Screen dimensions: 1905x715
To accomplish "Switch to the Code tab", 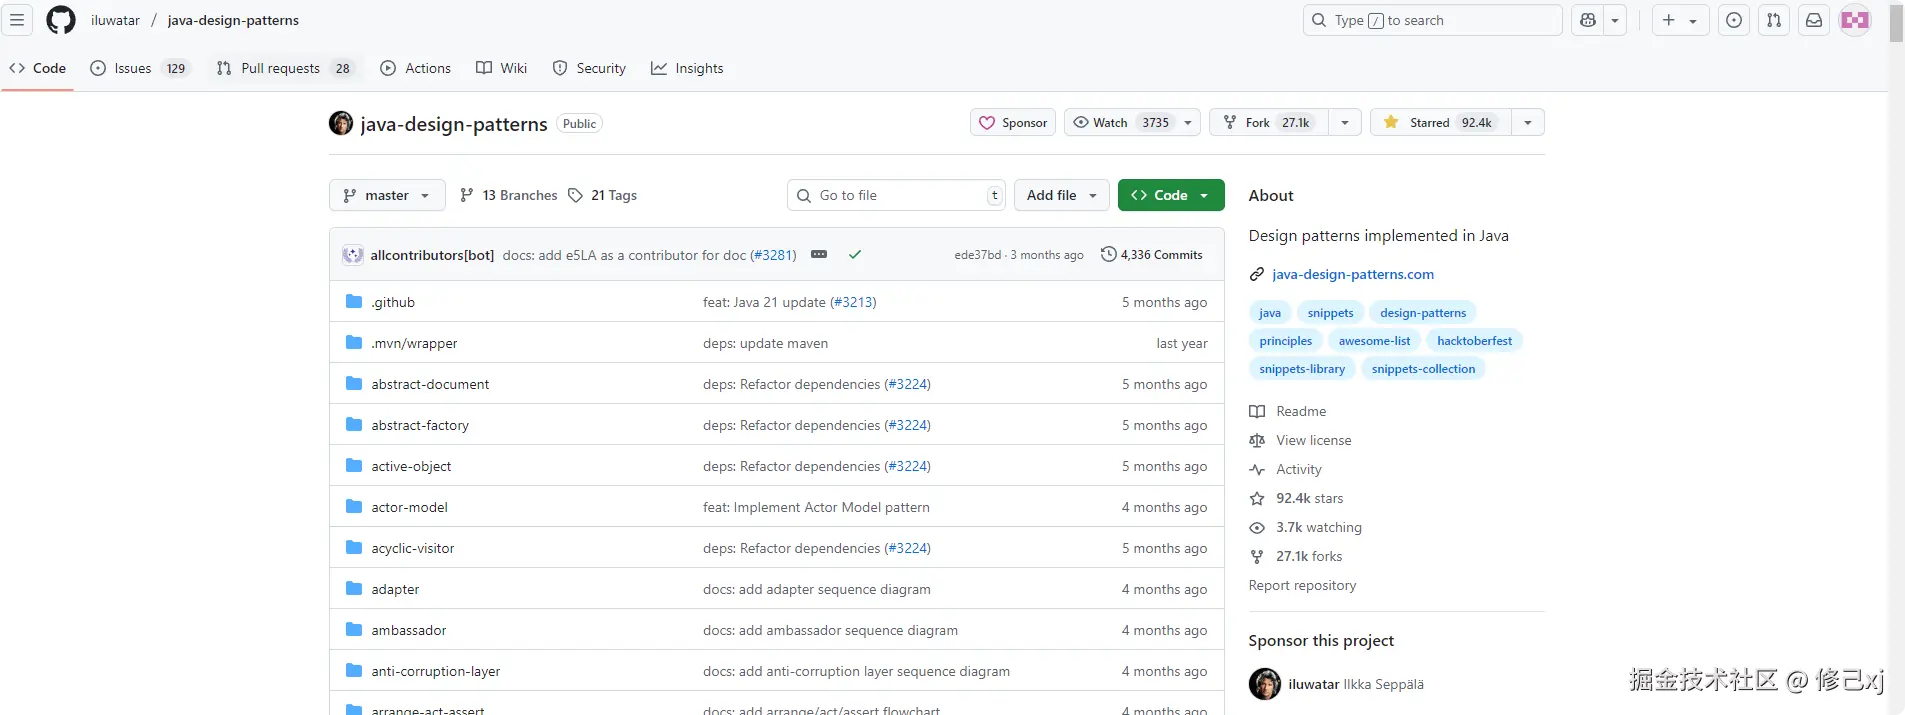I will click(38, 68).
